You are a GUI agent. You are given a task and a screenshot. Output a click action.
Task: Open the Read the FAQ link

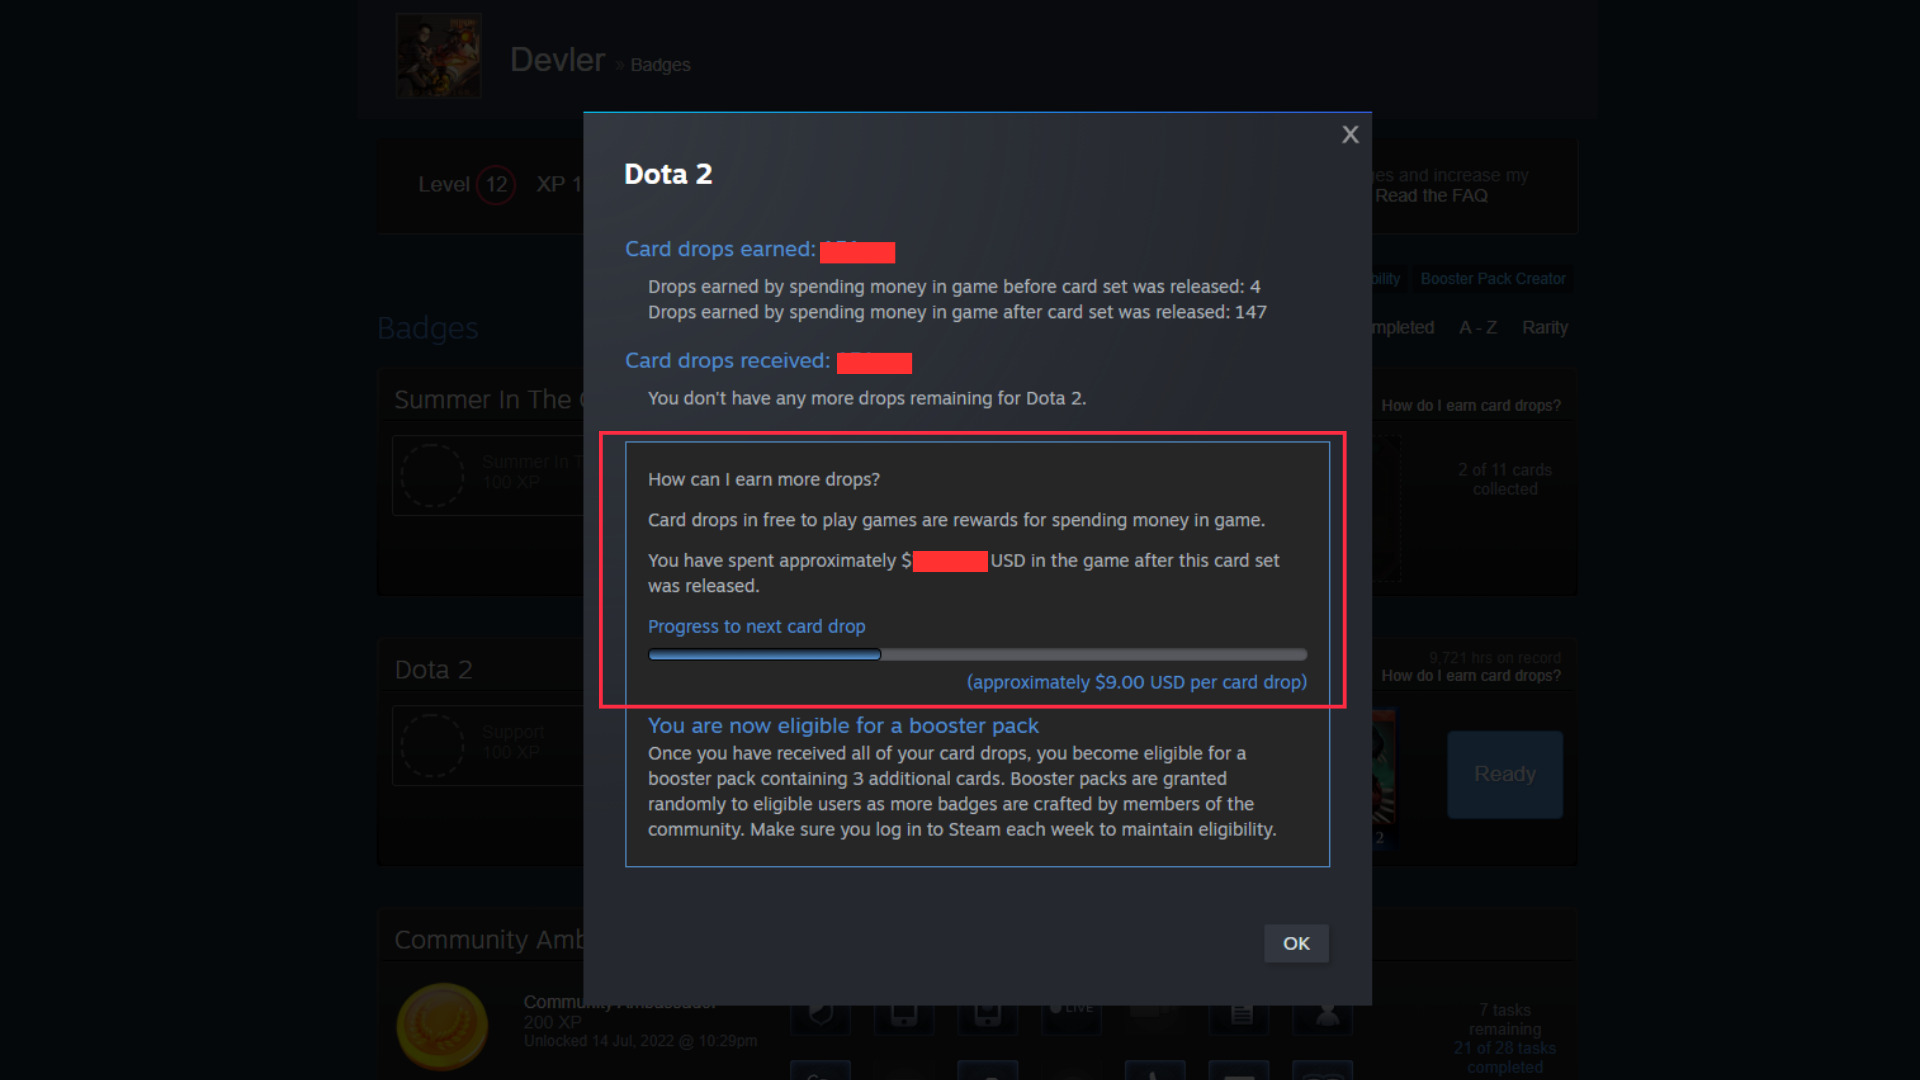(x=1431, y=196)
